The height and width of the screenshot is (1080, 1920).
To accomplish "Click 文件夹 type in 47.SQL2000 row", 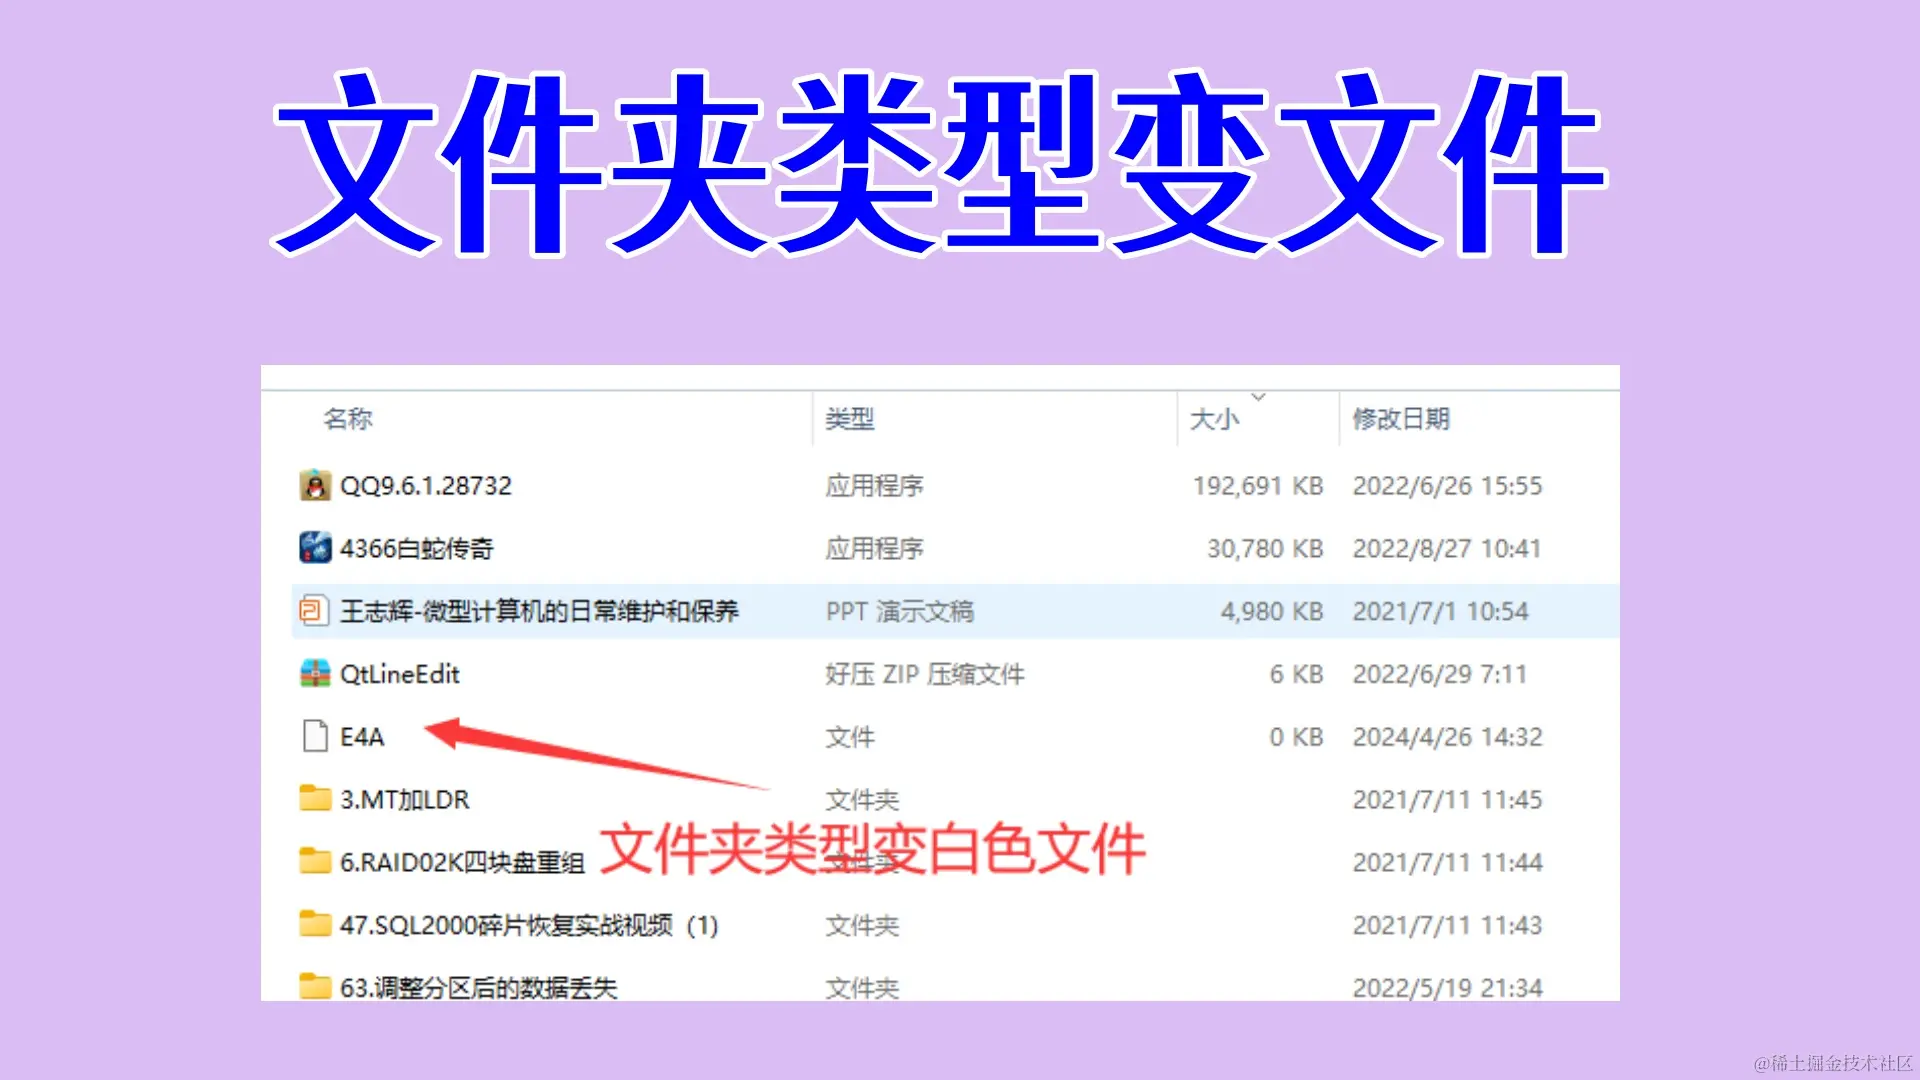I will pyautogui.click(x=862, y=925).
